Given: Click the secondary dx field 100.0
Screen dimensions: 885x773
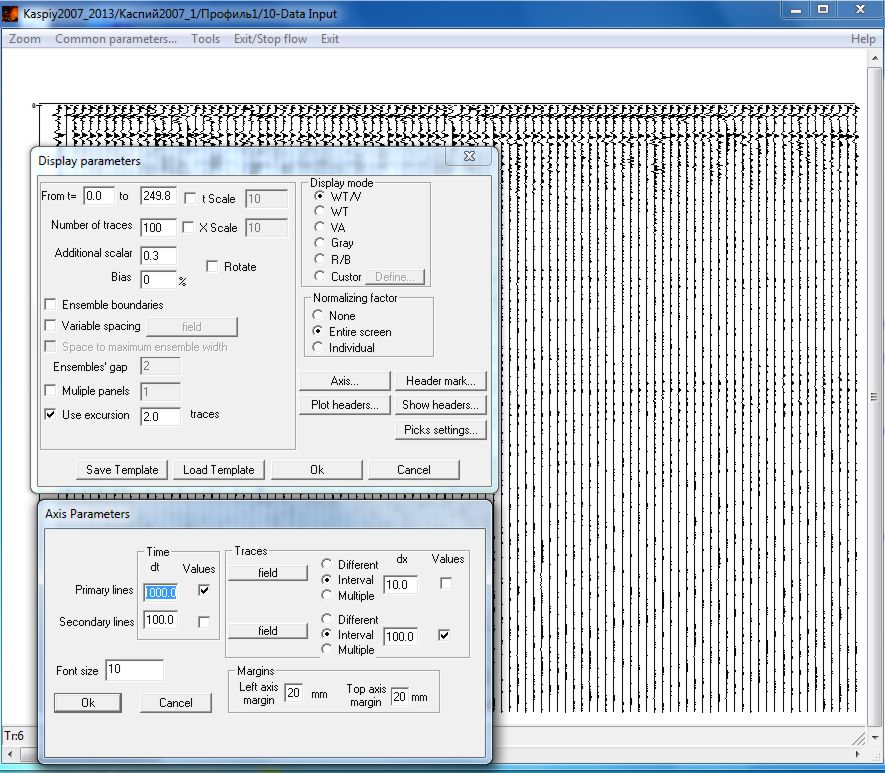Looking at the screenshot, I should 400,636.
